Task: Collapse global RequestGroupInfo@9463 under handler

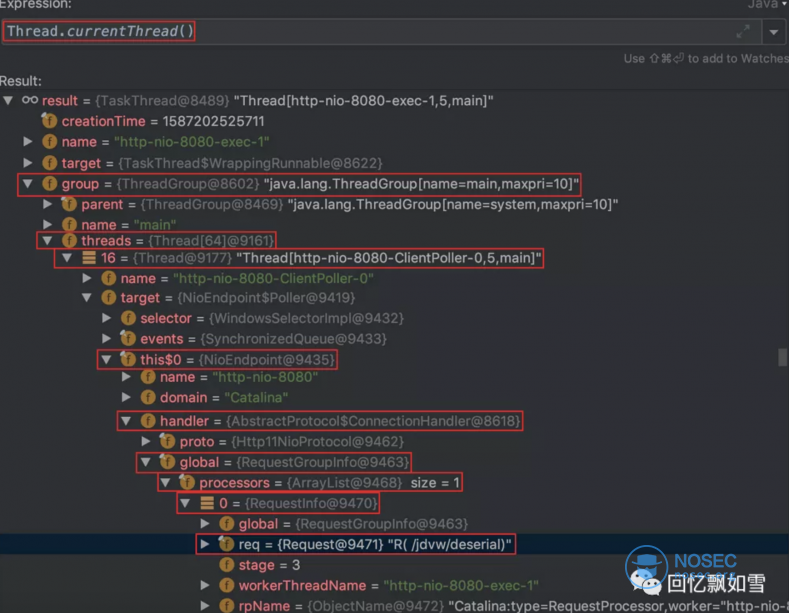Action: coord(145,462)
